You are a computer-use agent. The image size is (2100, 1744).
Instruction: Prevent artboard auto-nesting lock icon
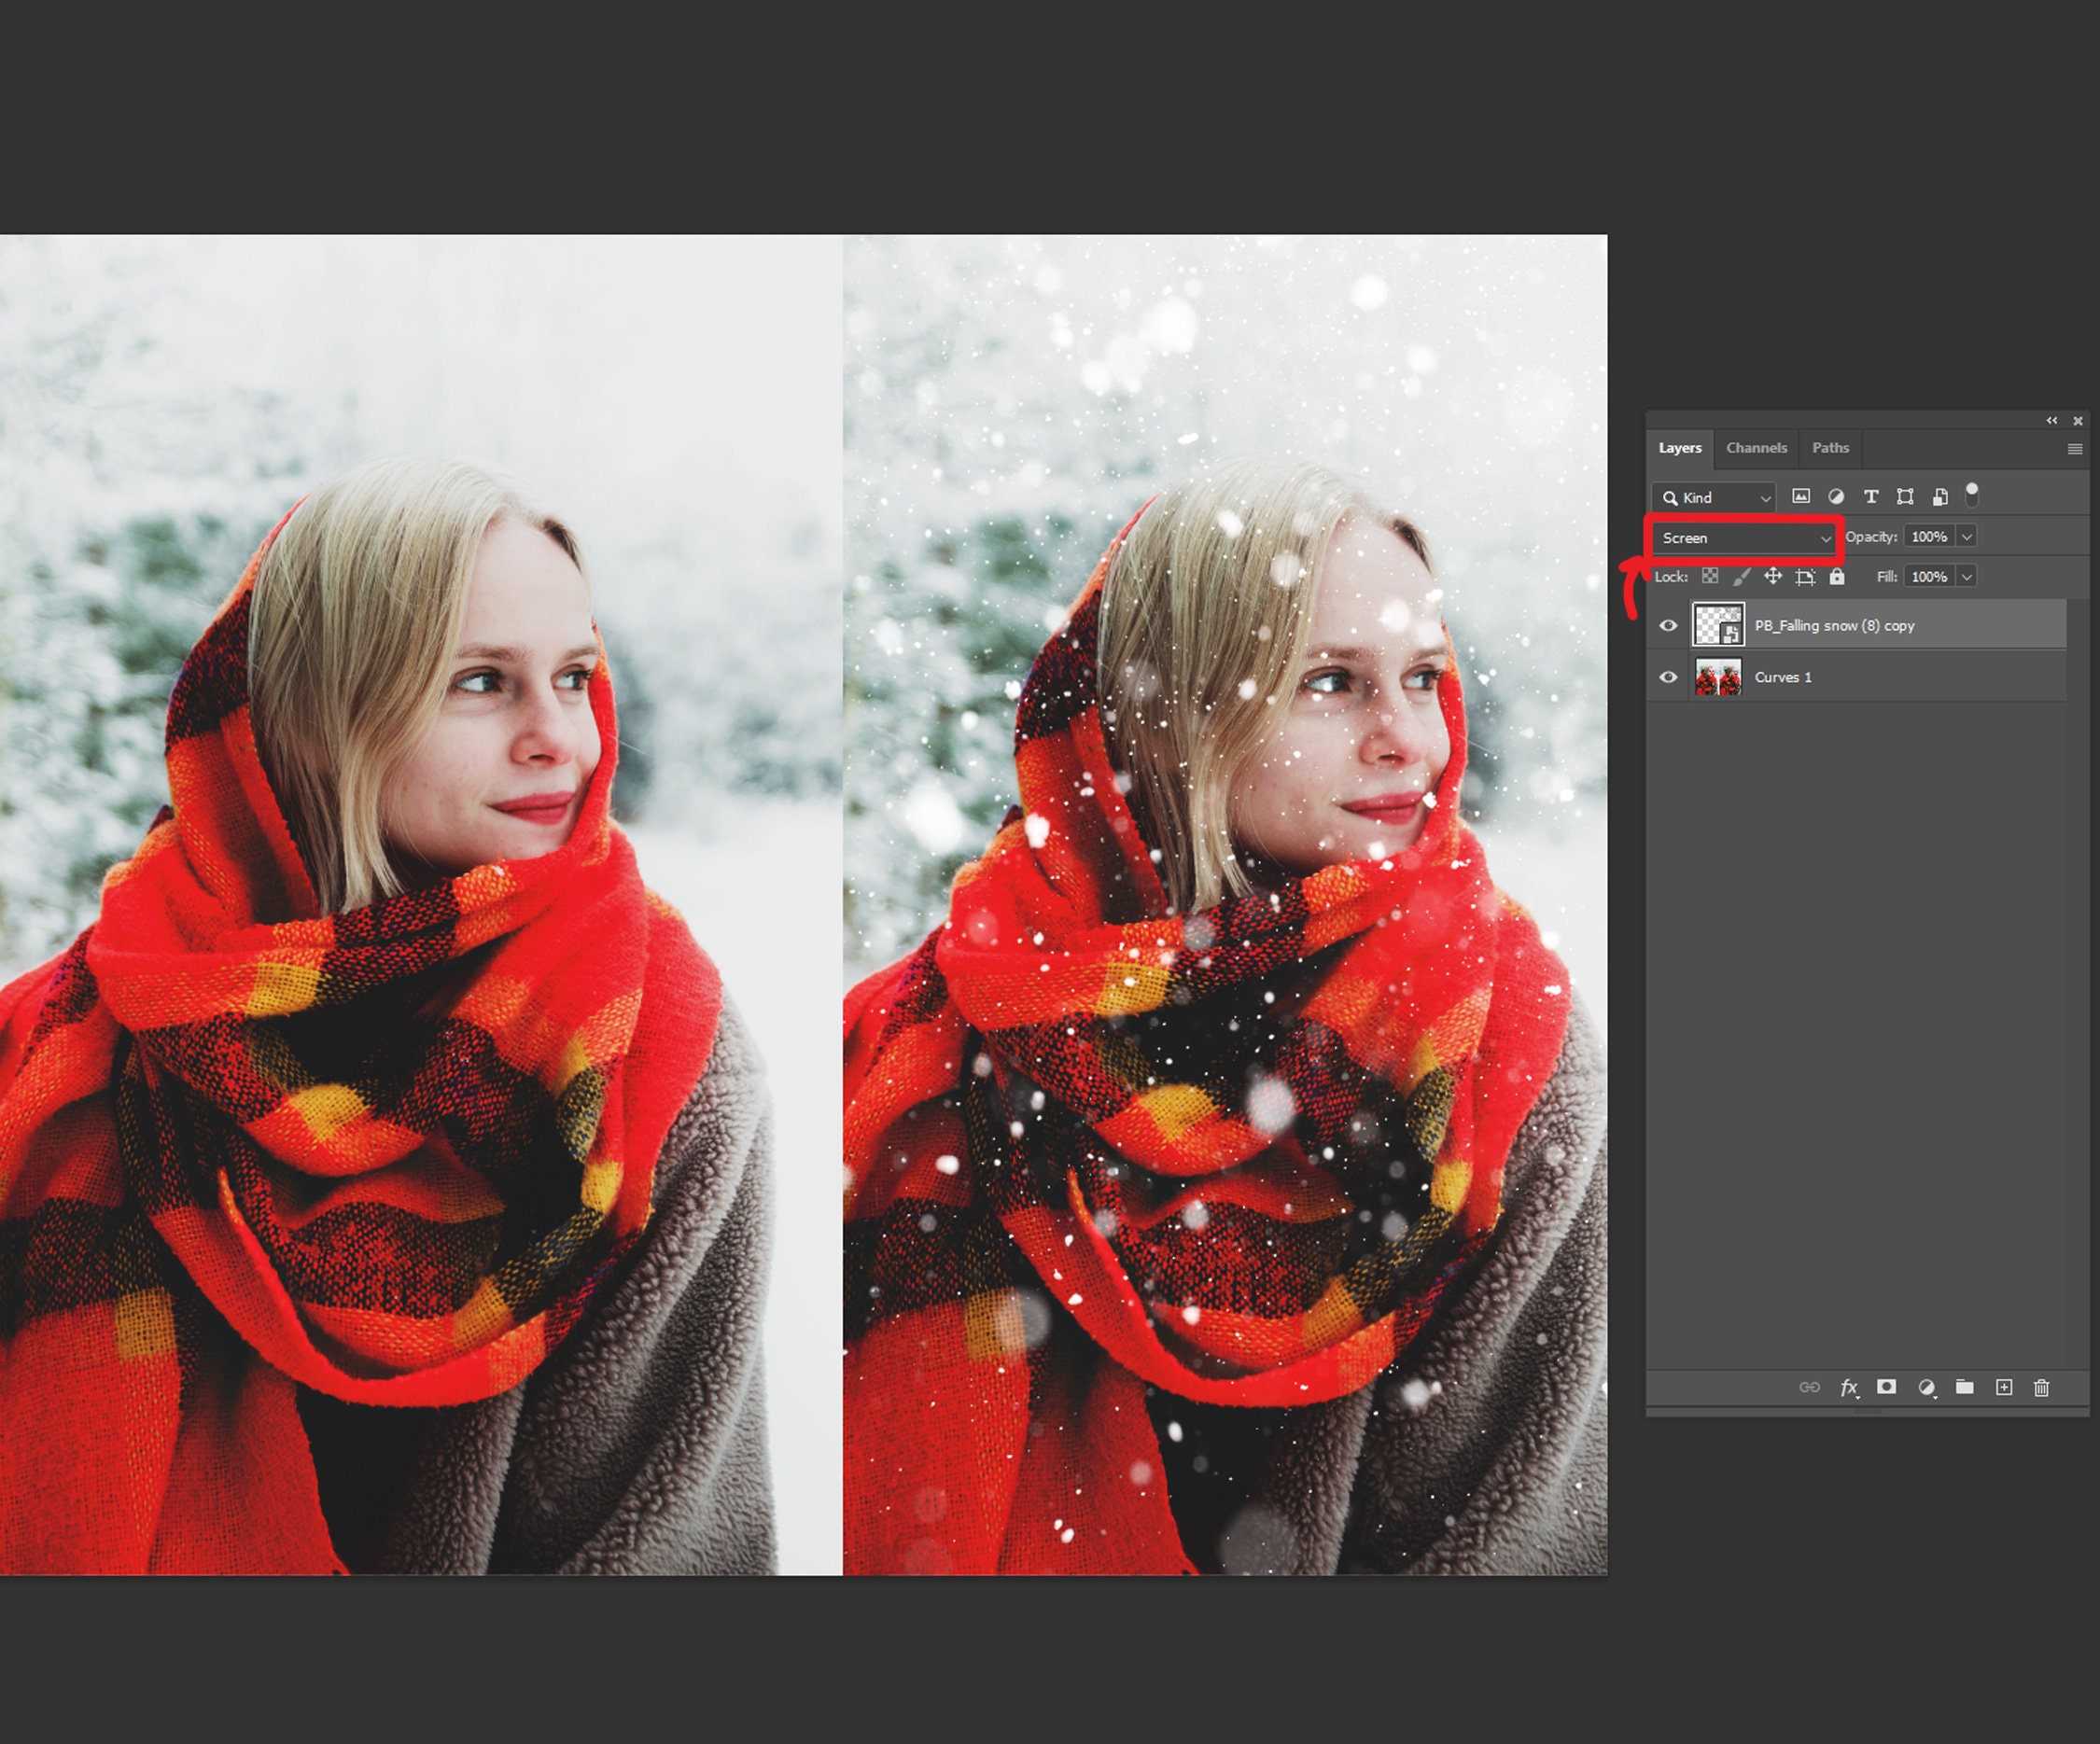click(1805, 577)
